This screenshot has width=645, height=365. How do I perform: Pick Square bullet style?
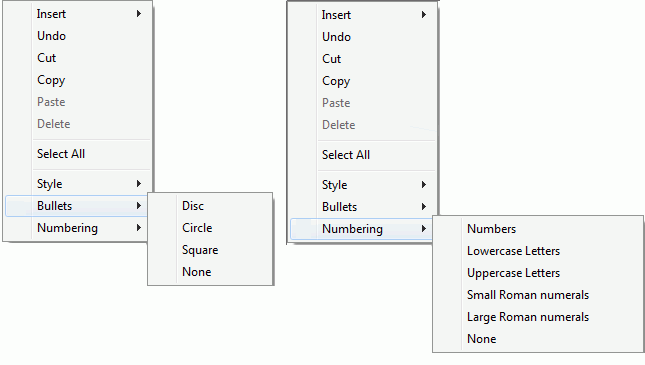210,250
